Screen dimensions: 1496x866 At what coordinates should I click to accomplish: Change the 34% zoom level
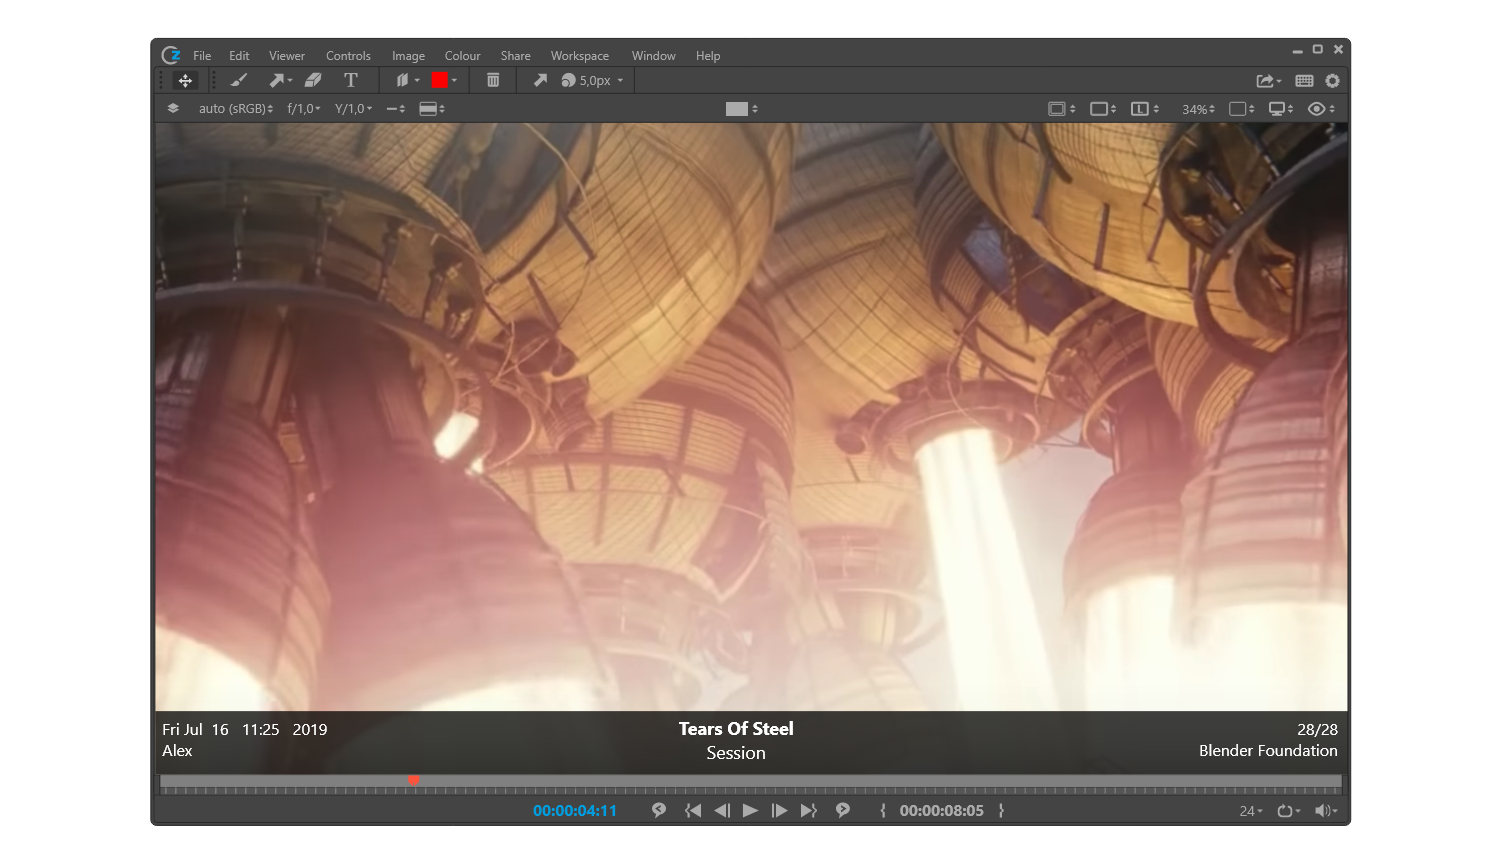click(x=1198, y=109)
